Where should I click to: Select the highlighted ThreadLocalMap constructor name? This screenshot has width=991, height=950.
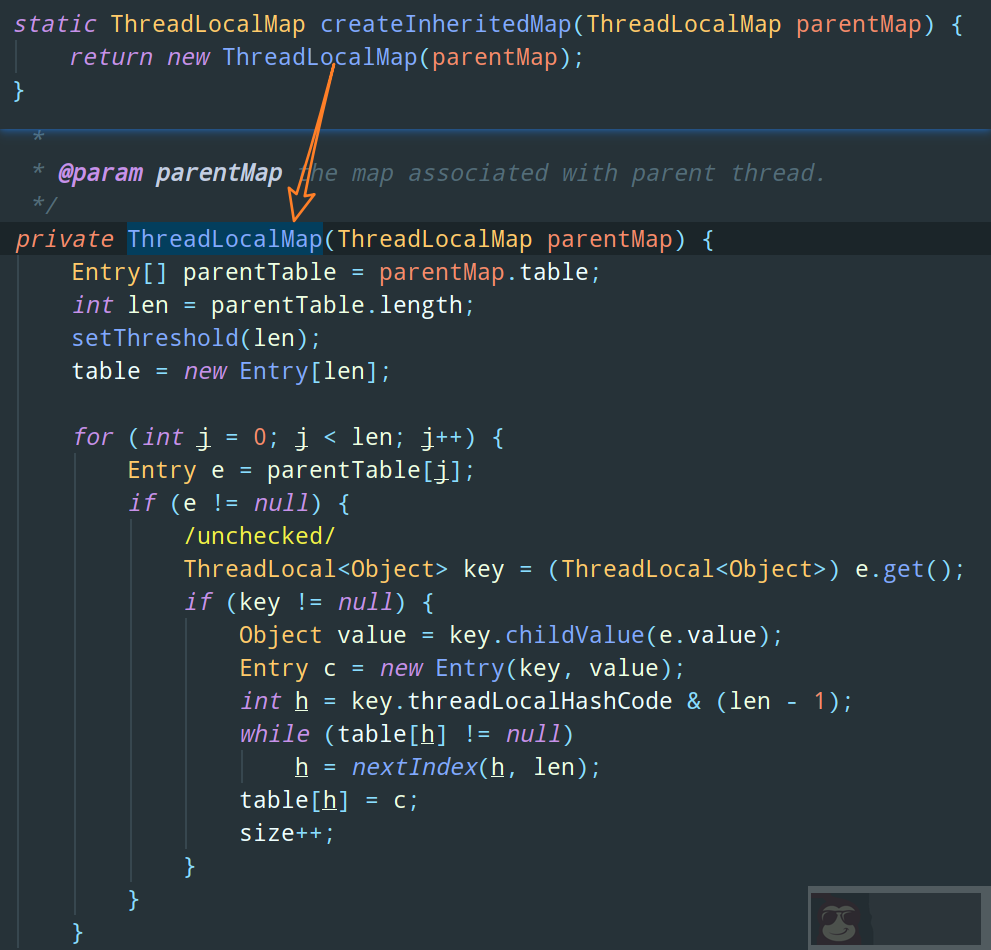pos(224,239)
